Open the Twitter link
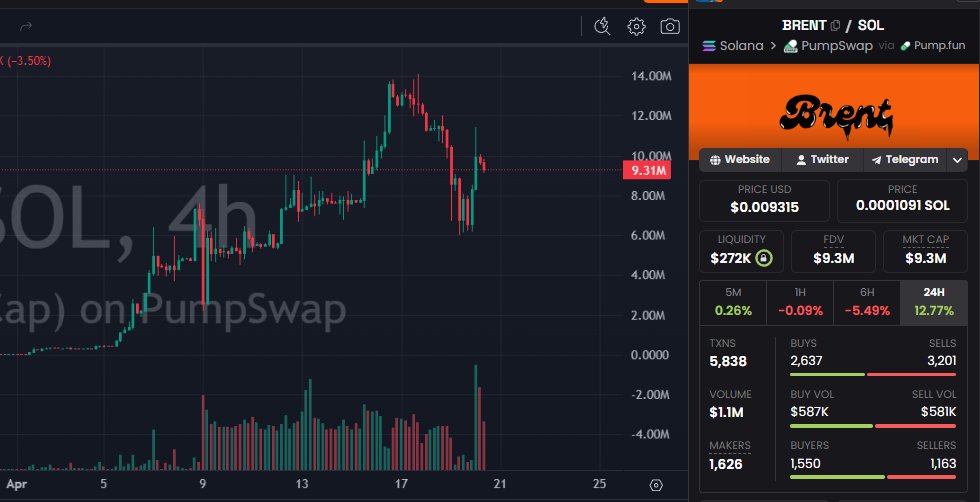The image size is (980, 502). [822, 160]
